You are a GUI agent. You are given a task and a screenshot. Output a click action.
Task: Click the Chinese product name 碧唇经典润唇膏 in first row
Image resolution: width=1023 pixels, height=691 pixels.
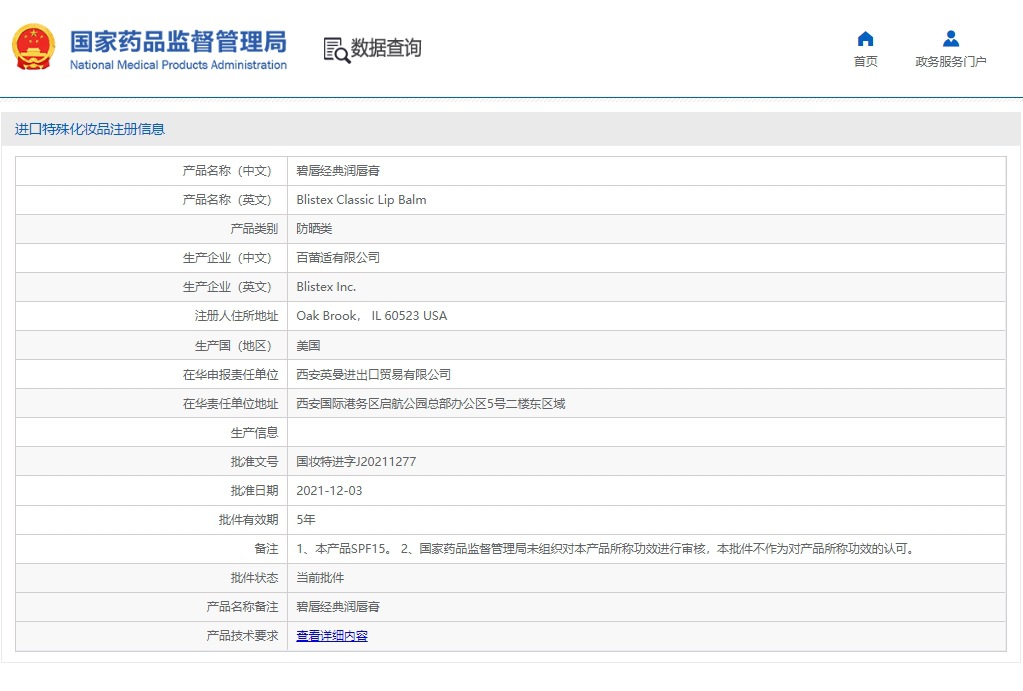point(338,171)
